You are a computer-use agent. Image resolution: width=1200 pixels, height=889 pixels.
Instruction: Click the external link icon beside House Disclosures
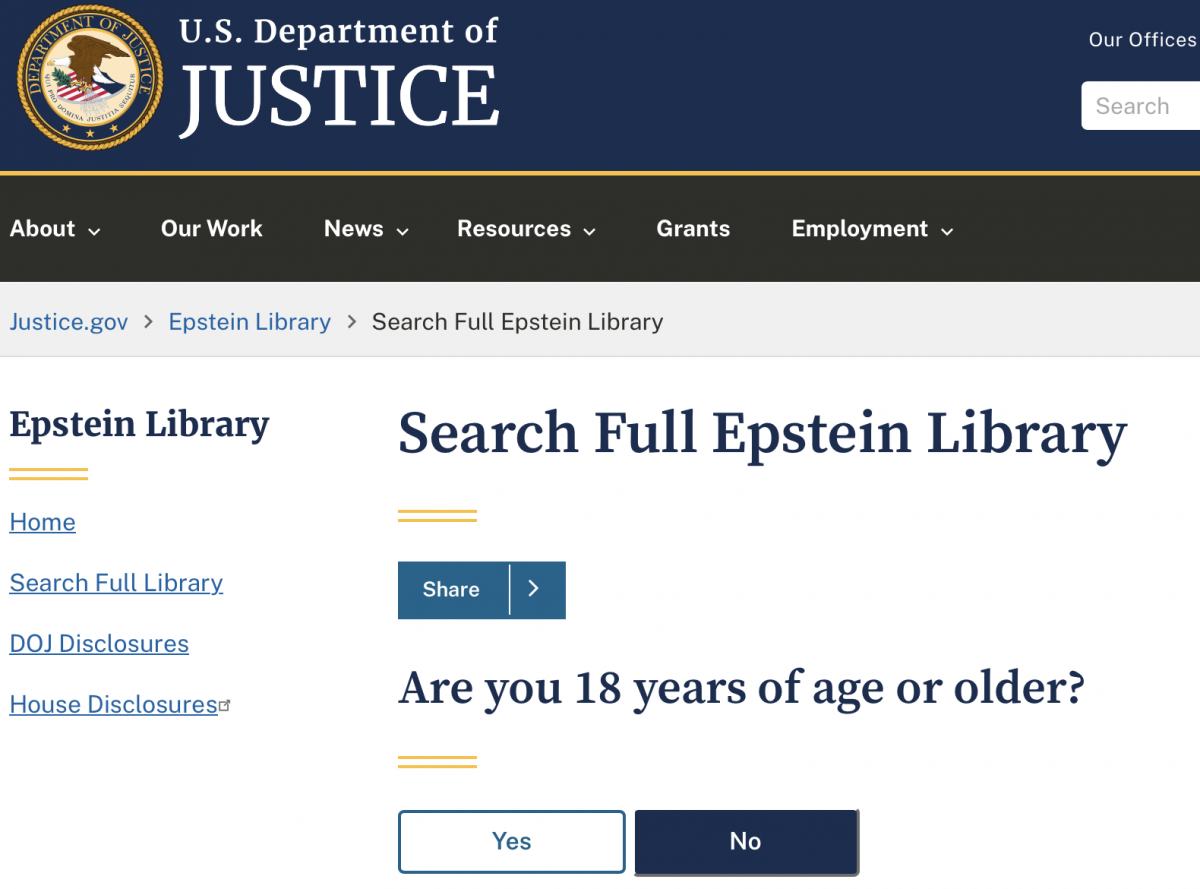[225, 705]
